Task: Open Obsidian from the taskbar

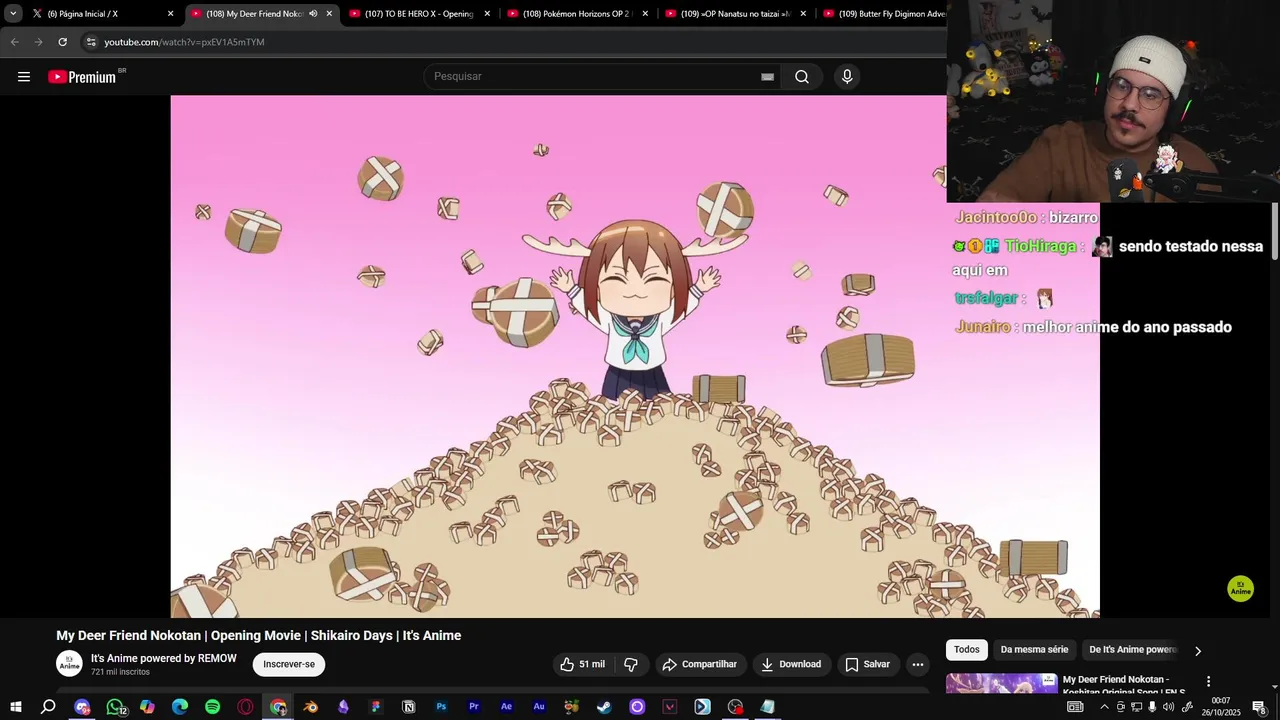Action: point(344,707)
